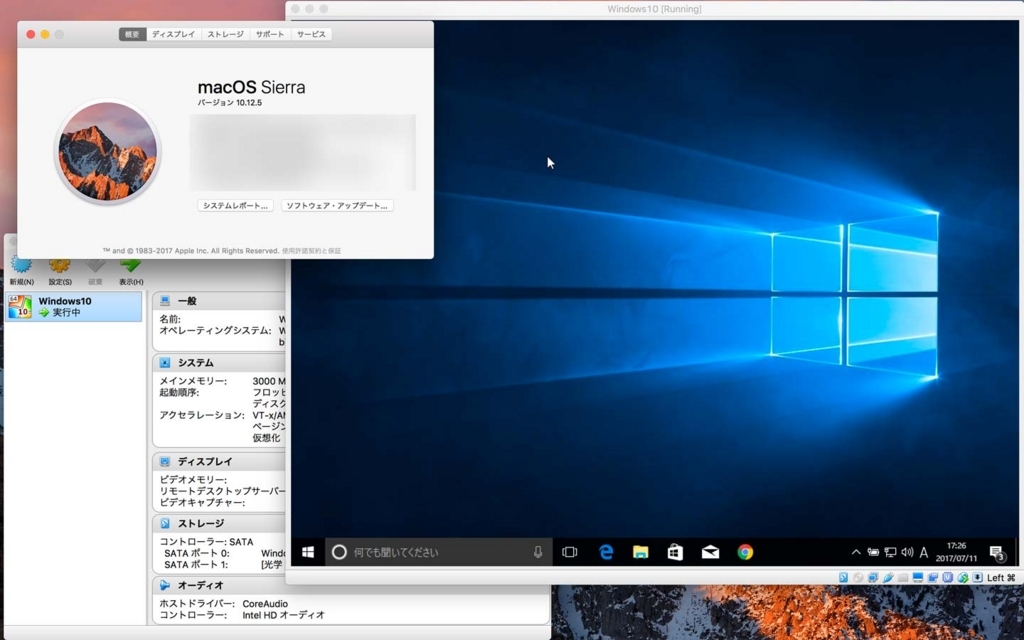Close the About This Mac window

point(31,34)
